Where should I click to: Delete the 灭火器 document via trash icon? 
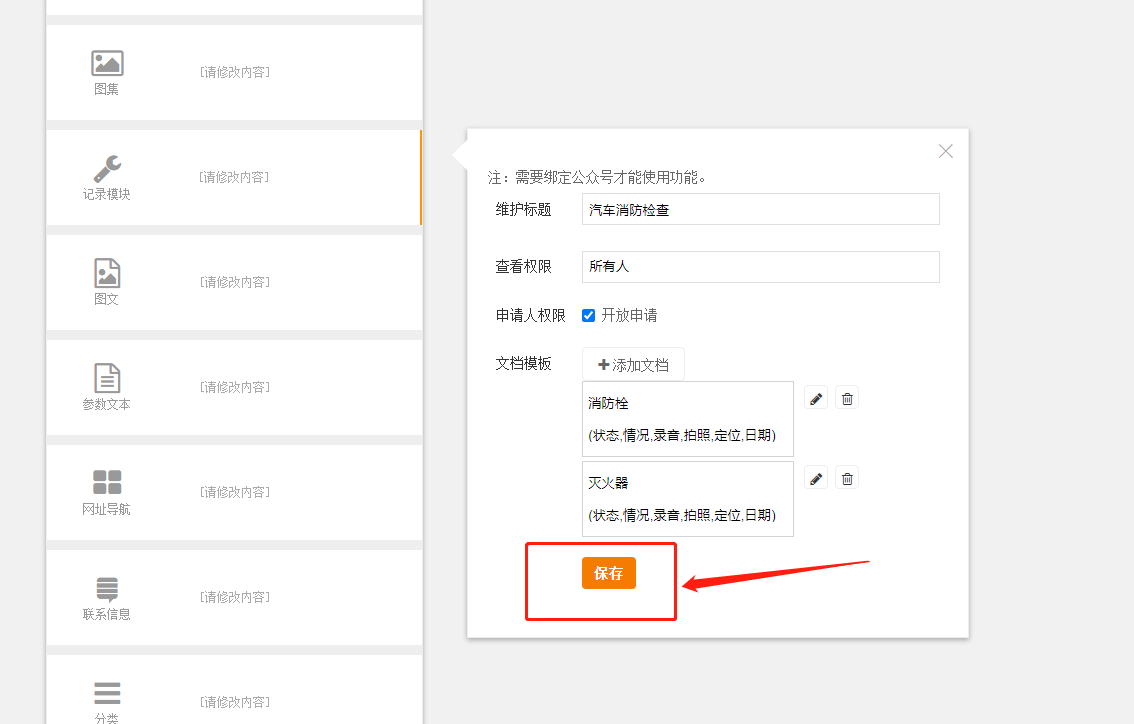pyautogui.click(x=847, y=478)
